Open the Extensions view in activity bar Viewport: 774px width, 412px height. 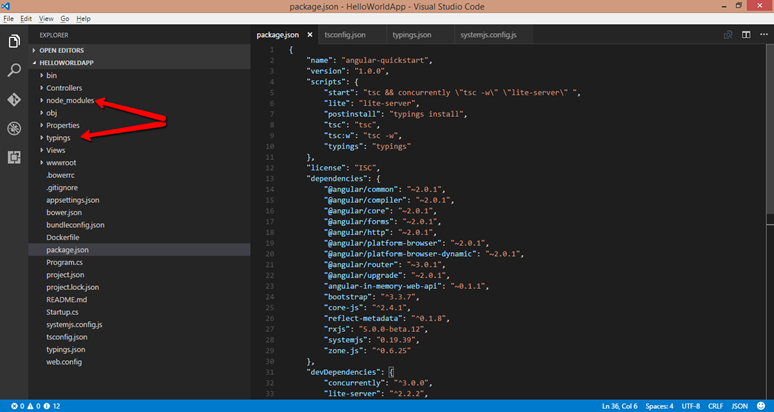coord(14,157)
